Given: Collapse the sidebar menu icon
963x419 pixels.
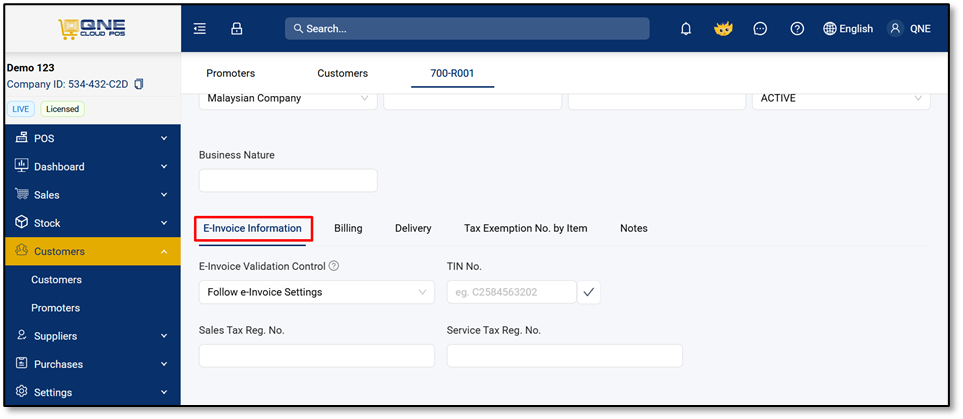Looking at the screenshot, I should [200, 28].
